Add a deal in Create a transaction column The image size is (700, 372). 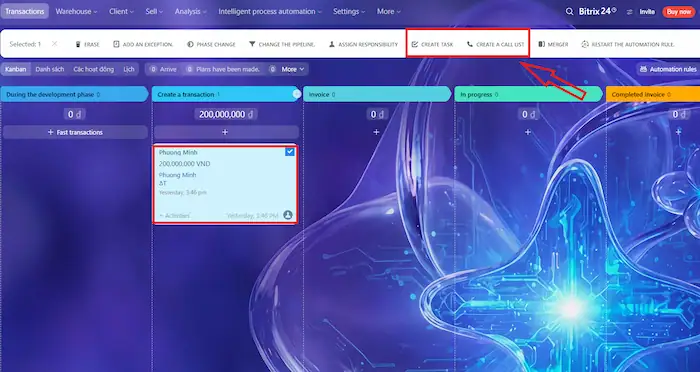point(225,132)
